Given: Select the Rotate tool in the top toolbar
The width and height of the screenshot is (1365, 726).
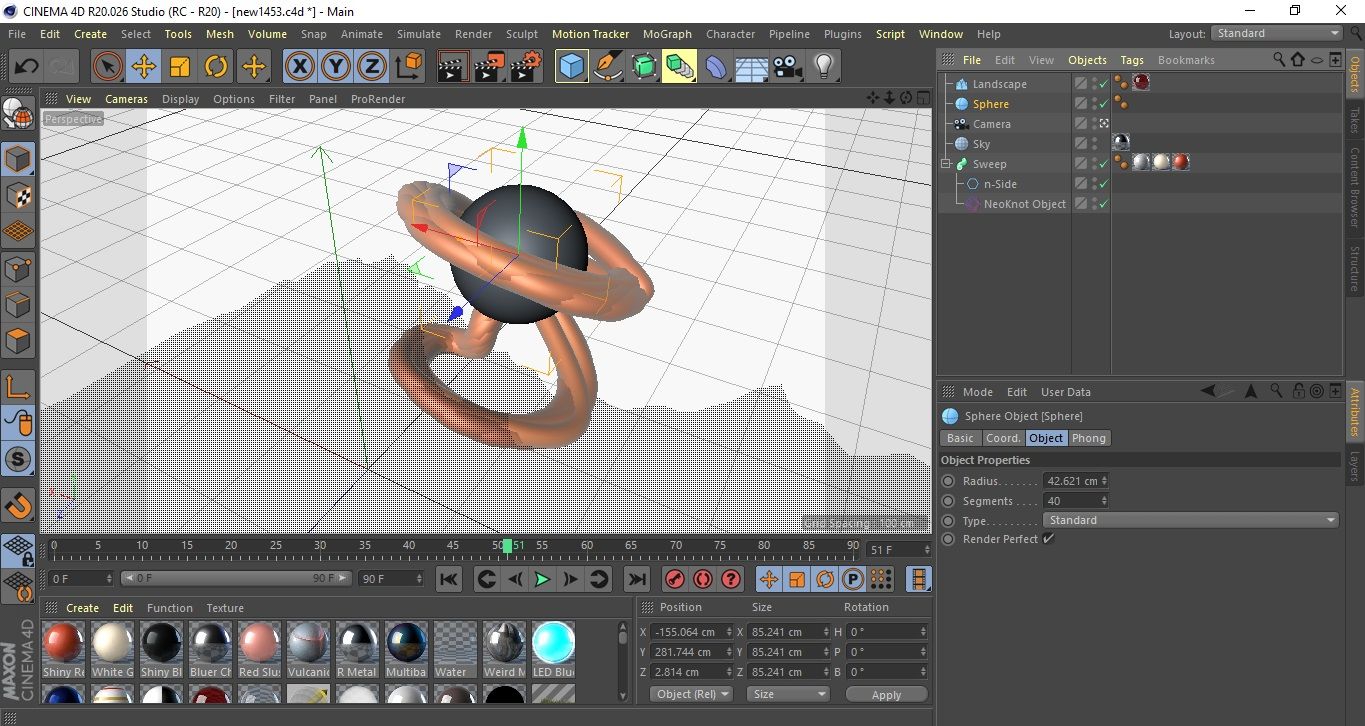Looking at the screenshot, I should click(216, 67).
